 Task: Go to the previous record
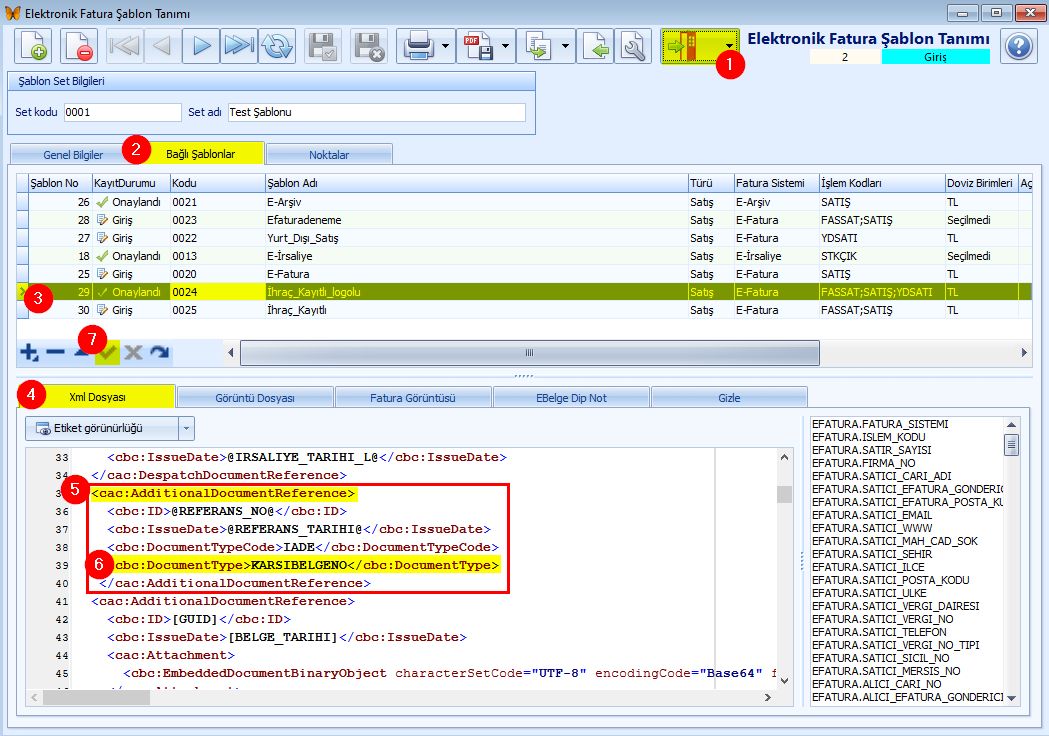162,46
